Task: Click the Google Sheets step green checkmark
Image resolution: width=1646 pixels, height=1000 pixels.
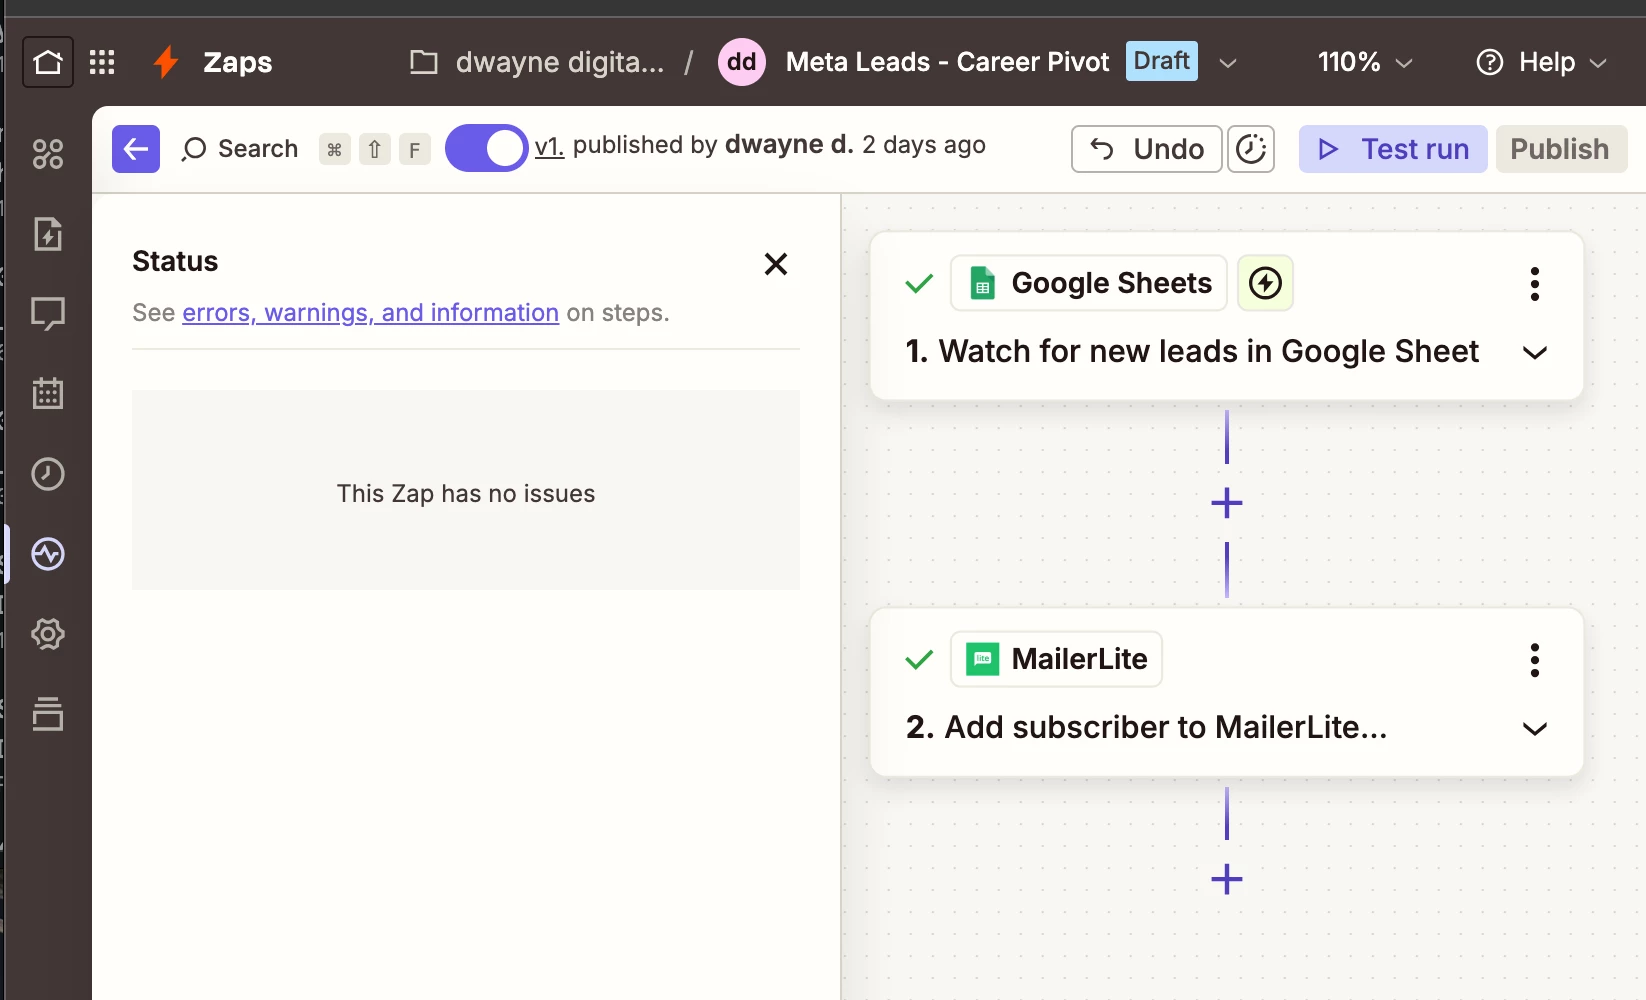Action: 919,284
